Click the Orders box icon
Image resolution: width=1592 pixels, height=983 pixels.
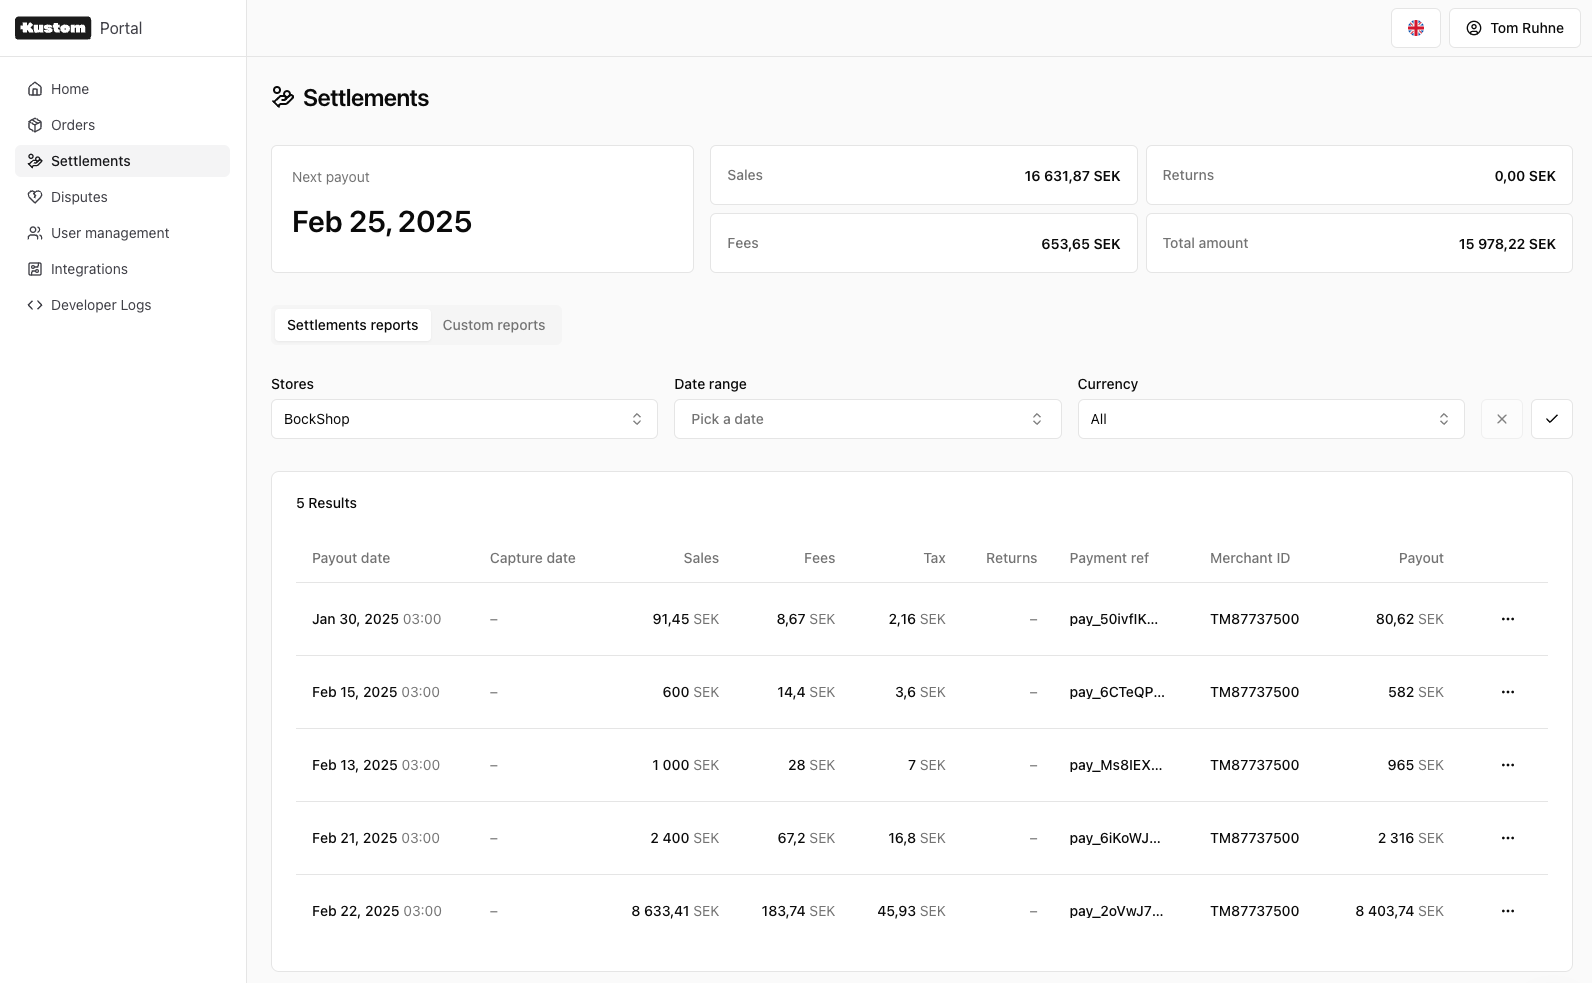pos(35,125)
